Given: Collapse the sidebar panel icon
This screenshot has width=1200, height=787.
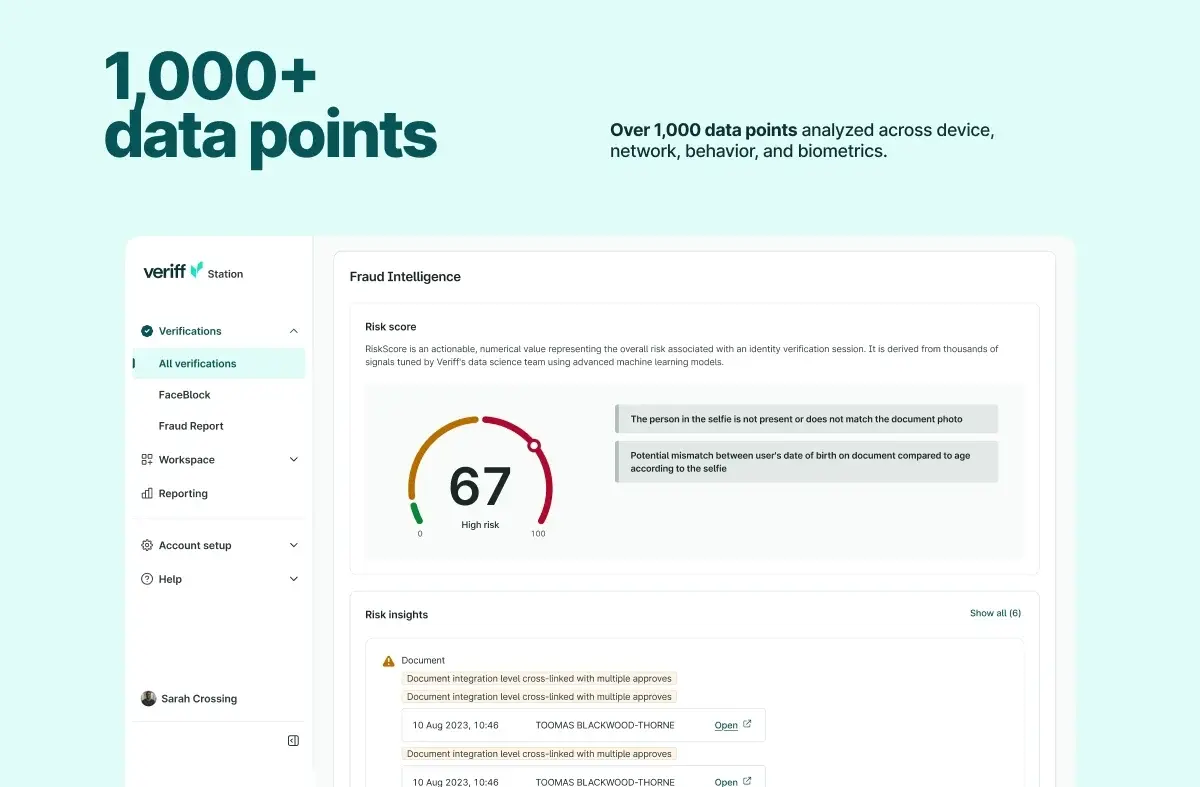Looking at the screenshot, I should (293, 741).
